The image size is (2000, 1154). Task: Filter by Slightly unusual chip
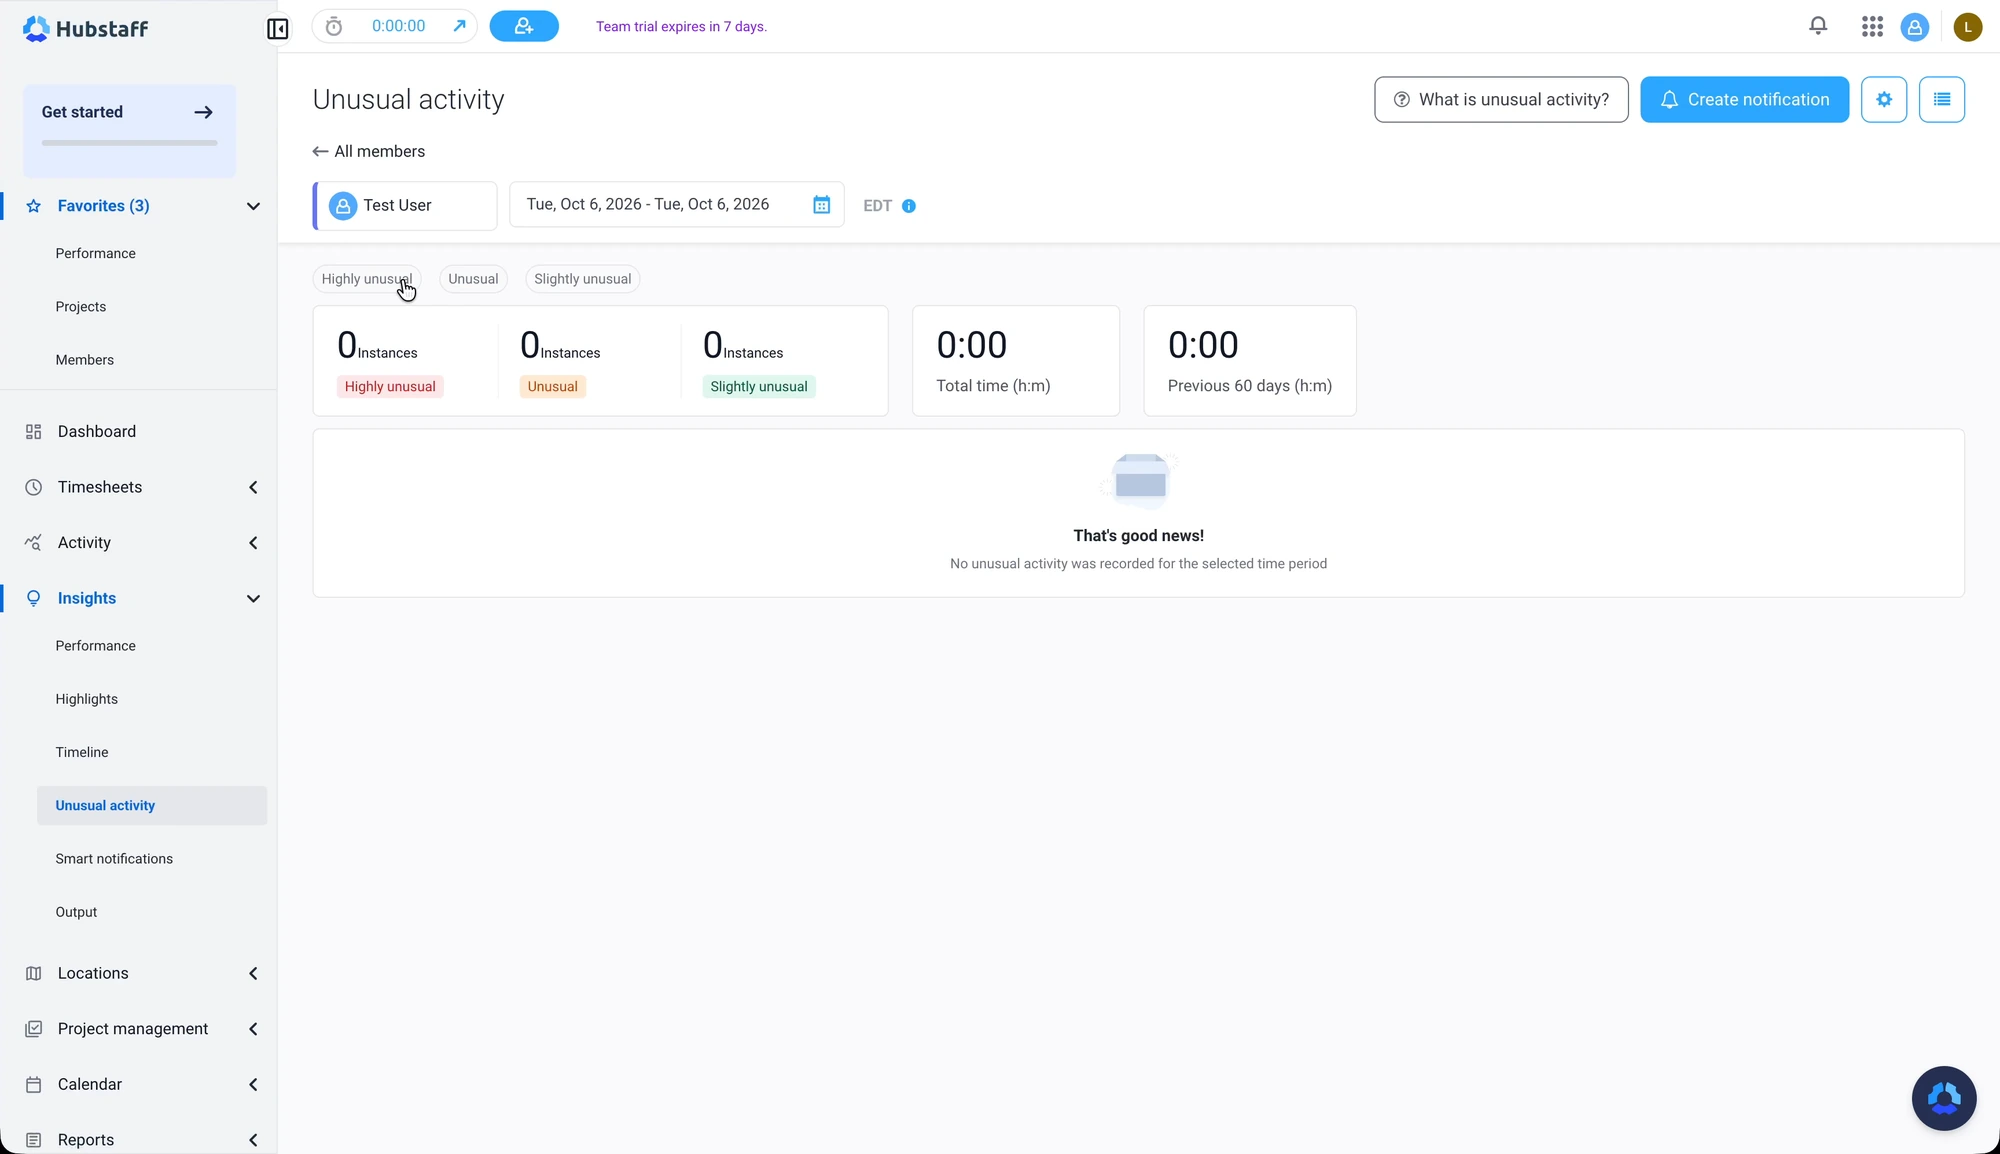coord(582,279)
